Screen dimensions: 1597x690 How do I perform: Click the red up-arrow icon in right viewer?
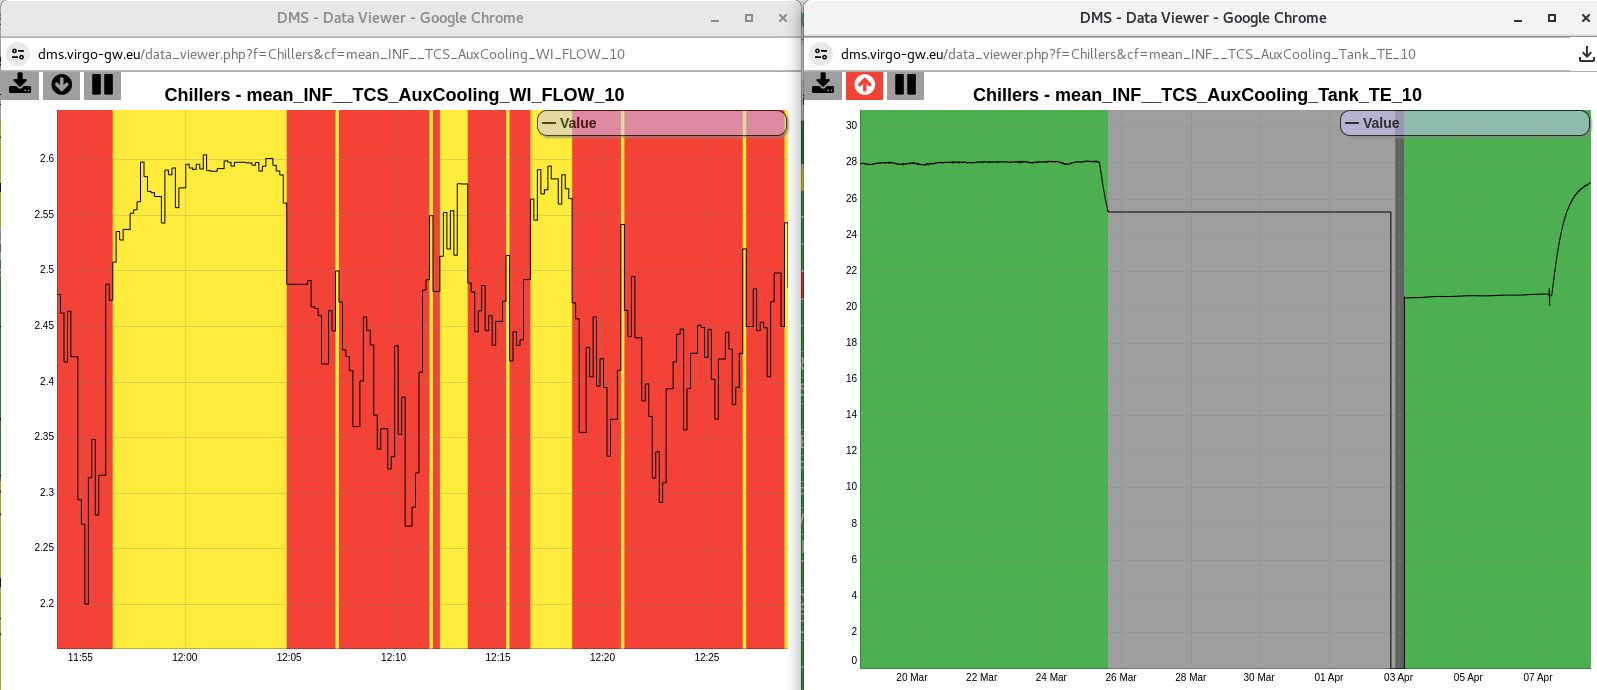[864, 85]
